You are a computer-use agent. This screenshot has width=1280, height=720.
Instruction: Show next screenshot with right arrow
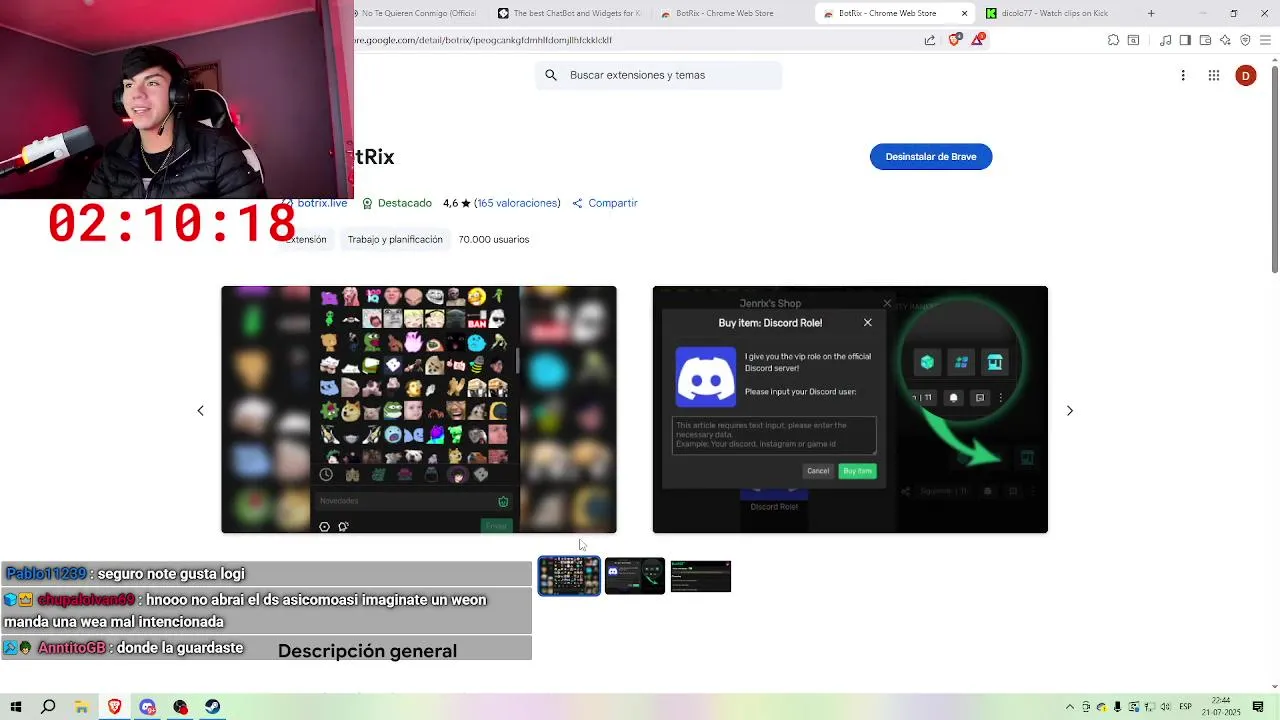click(x=1069, y=410)
